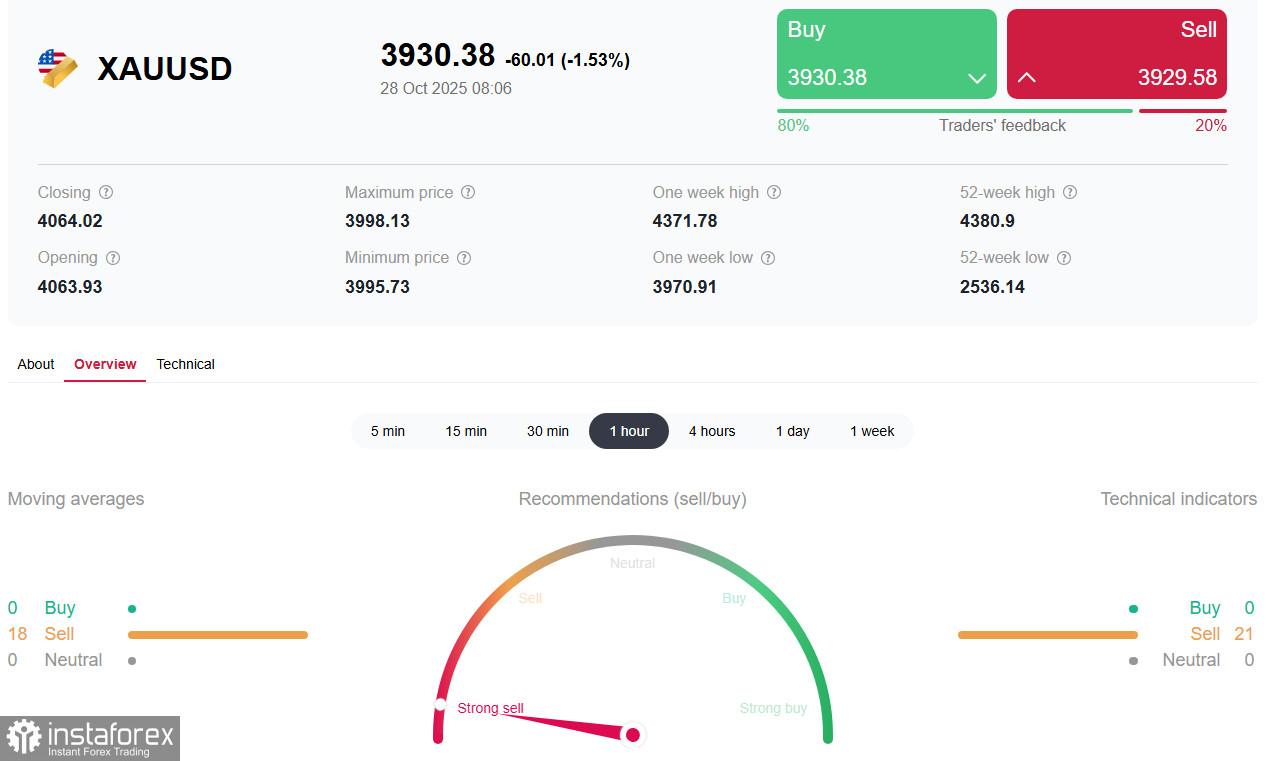Open the About tab
Viewport: 1266px width, 761px height.
35,364
